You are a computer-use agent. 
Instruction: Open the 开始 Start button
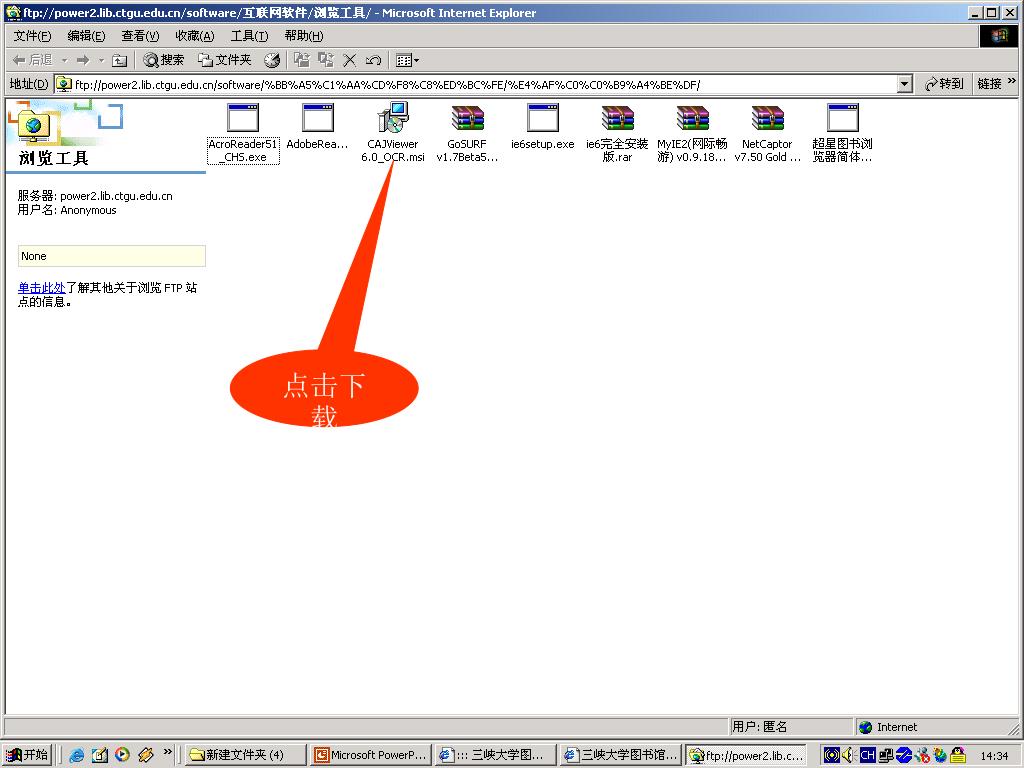tap(27, 755)
